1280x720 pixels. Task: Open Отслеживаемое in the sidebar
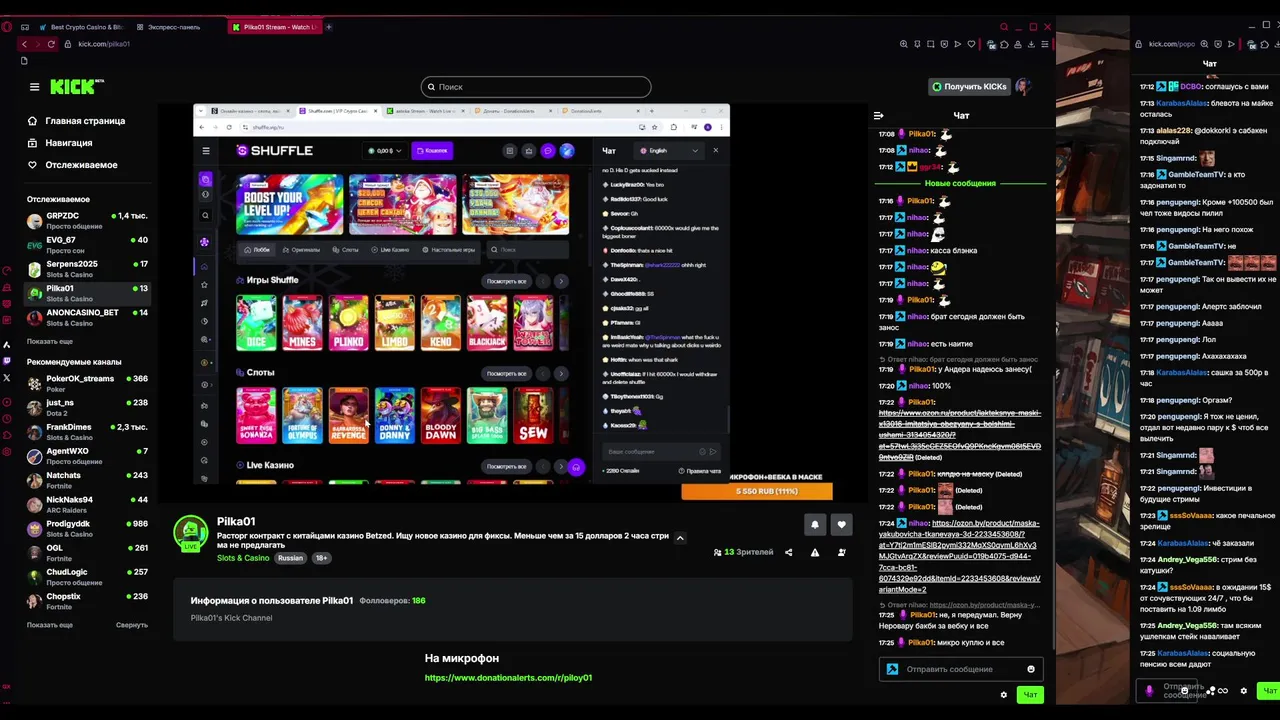(72, 165)
